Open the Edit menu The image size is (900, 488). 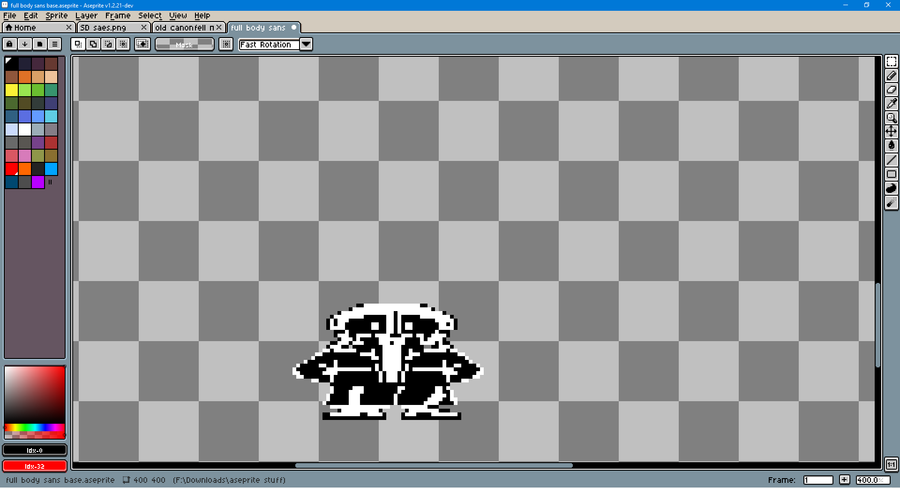point(30,16)
